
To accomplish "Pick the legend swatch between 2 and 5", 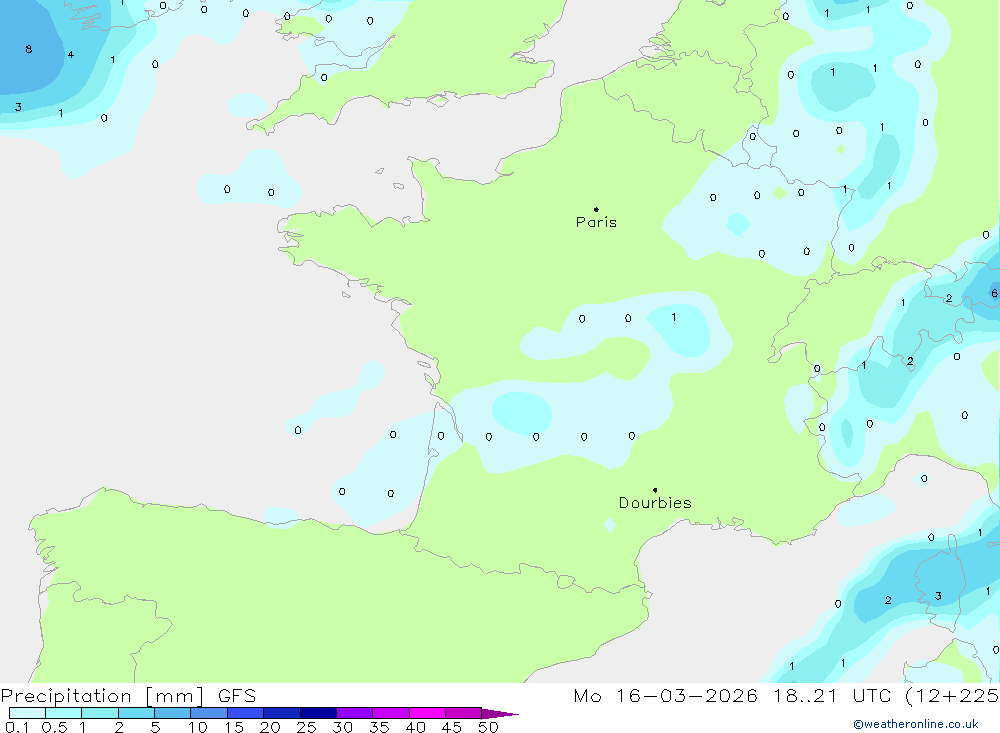I will (136, 713).
